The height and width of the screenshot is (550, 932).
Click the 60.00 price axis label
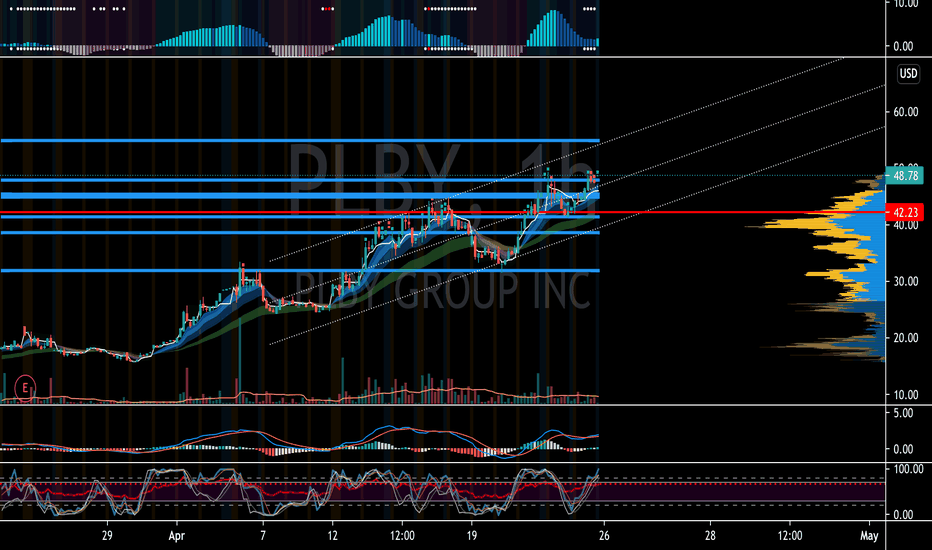tap(905, 112)
